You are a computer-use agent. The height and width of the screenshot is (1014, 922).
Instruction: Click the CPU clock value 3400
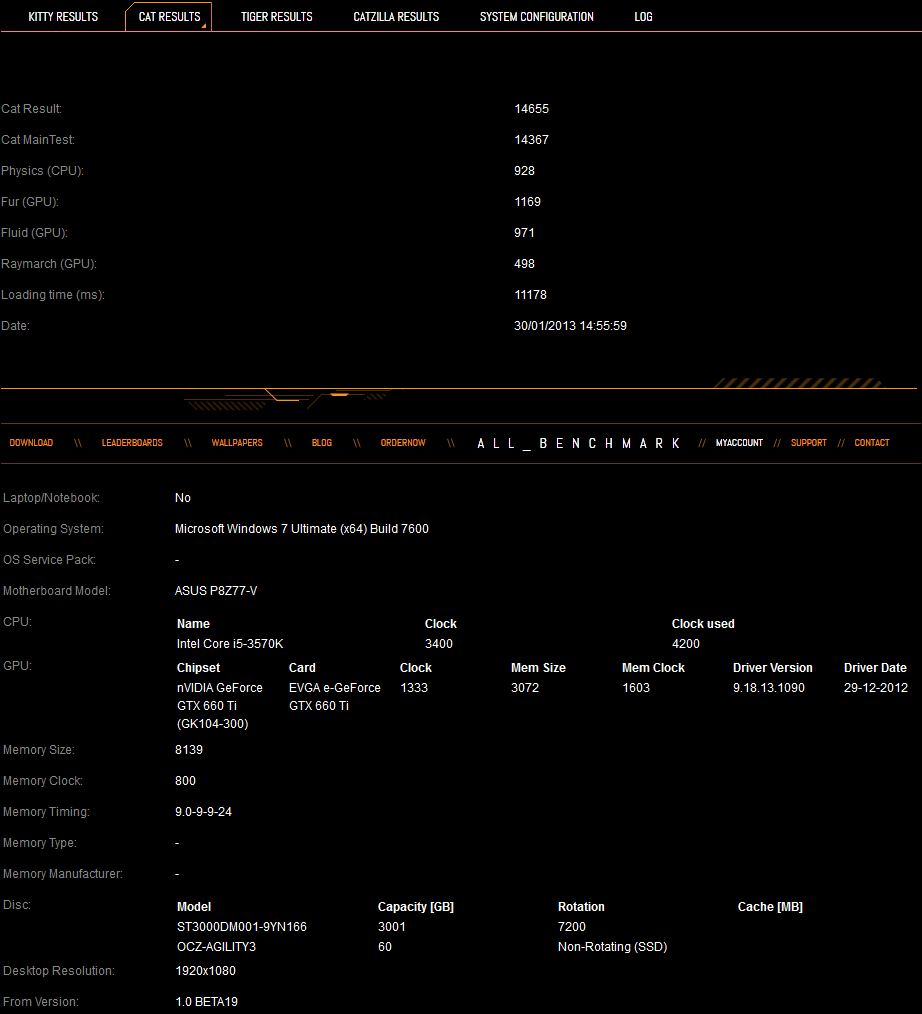pos(438,644)
